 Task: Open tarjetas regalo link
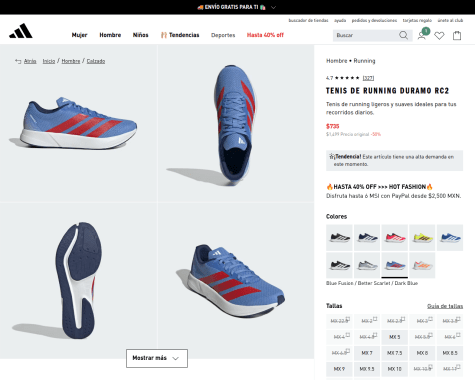(417, 20)
